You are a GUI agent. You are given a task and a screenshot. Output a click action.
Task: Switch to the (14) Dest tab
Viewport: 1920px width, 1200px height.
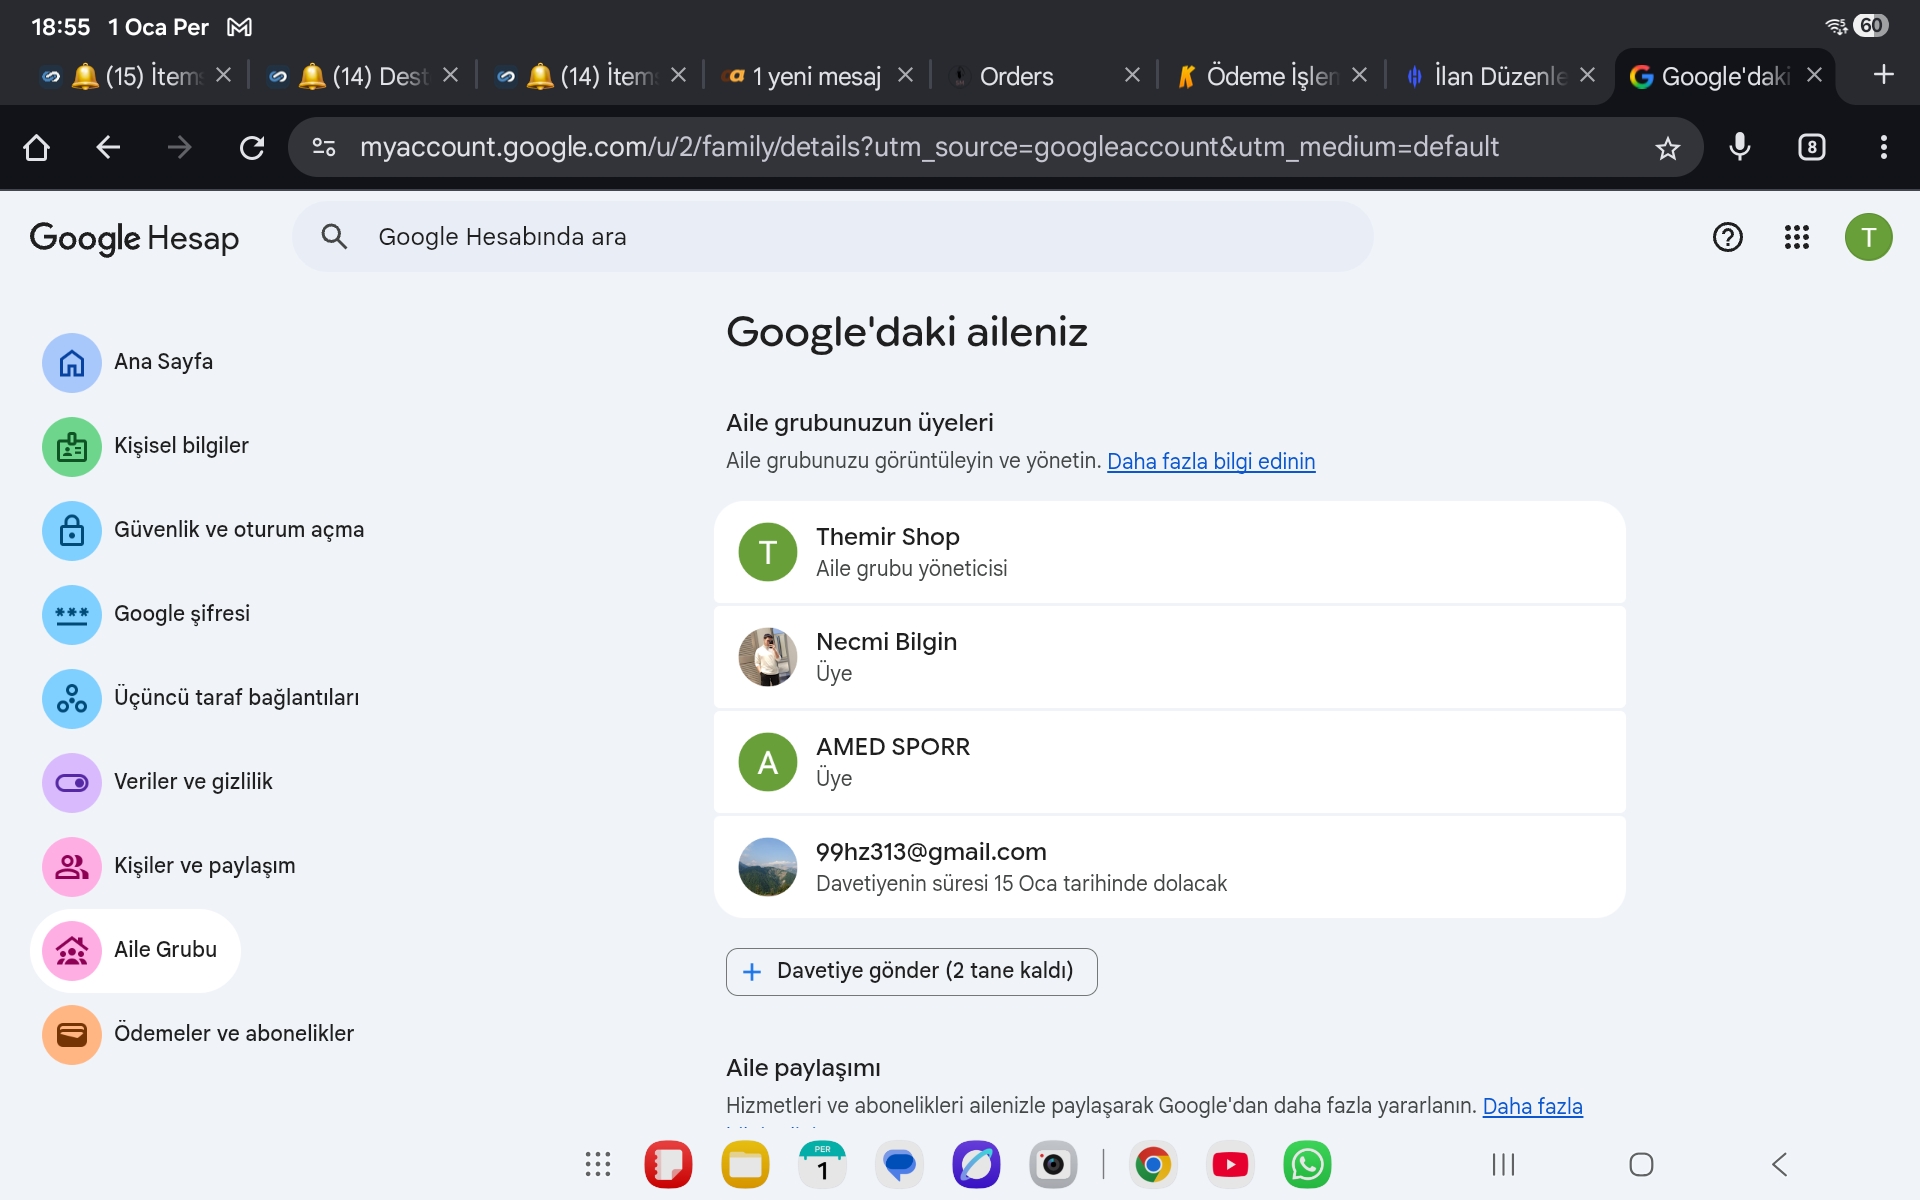coord(363,76)
